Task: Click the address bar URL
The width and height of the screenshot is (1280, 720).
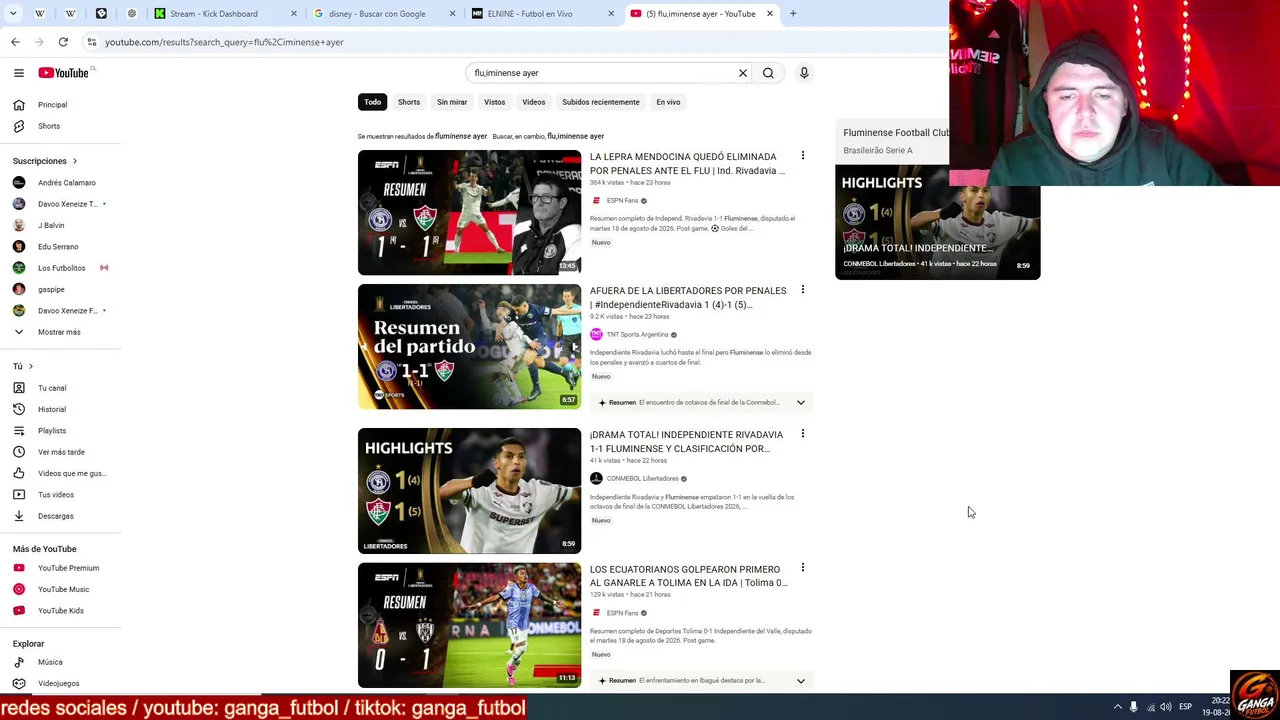Action: (224, 42)
